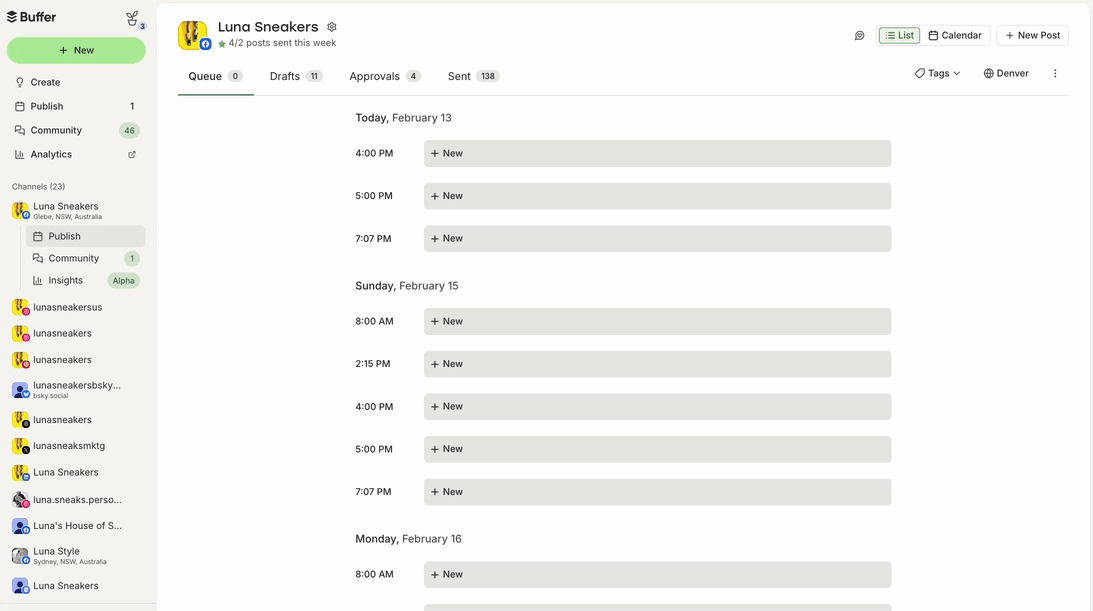Add new post Sunday 2:15 PM slot
The width and height of the screenshot is (1093, 611).
tap(657, 364)
